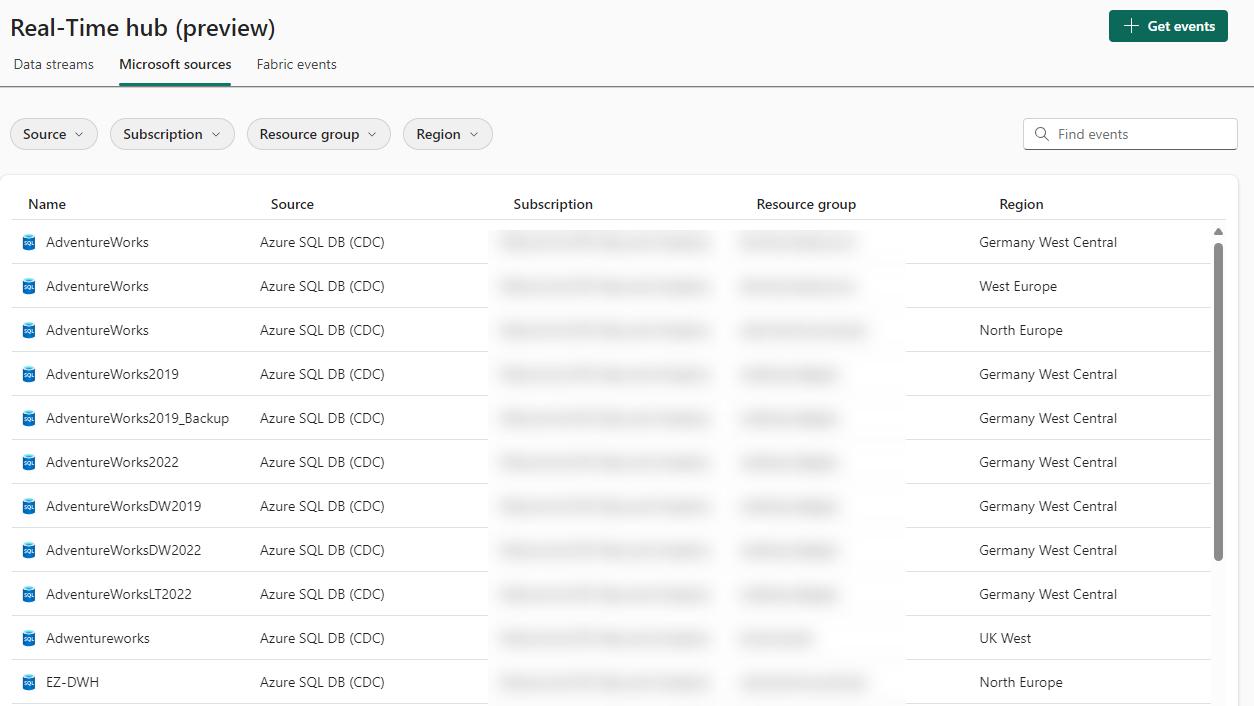Expand the Subscription filter

(172, 133)
